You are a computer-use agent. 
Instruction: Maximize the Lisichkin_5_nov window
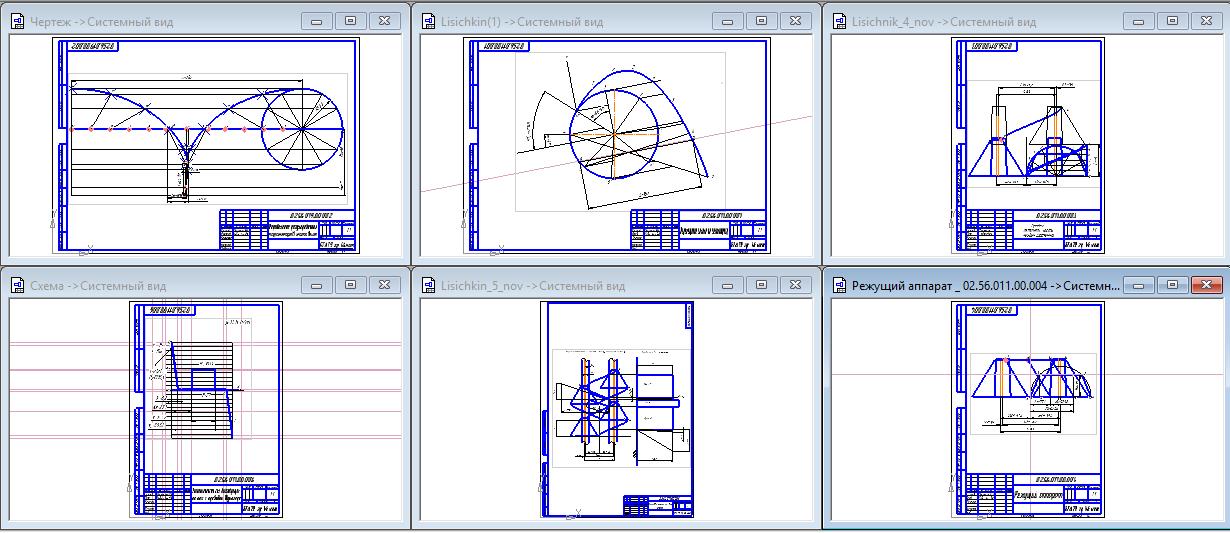[x=762, y=285]
